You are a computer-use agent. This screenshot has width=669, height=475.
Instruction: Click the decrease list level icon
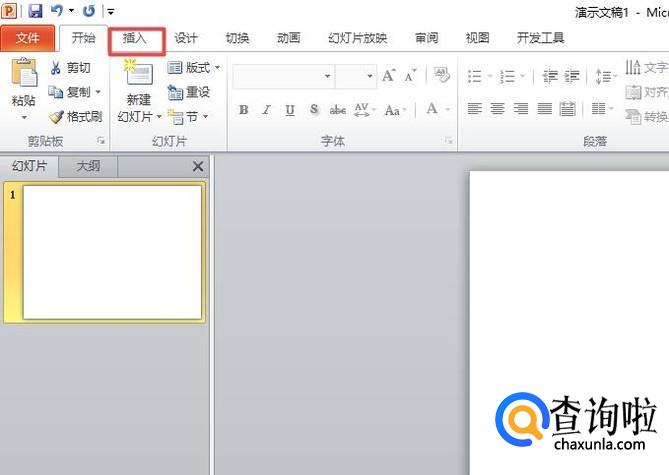tap(550, 76)
